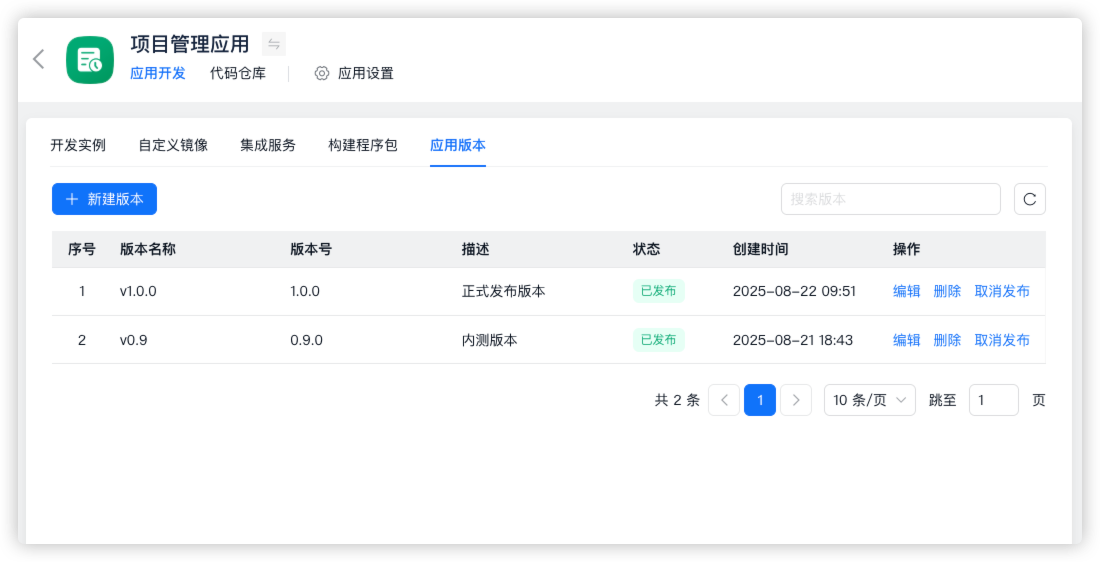Select the 构建程序包 tab
The width and height of the screenshot is (1100, 562).
363,145
